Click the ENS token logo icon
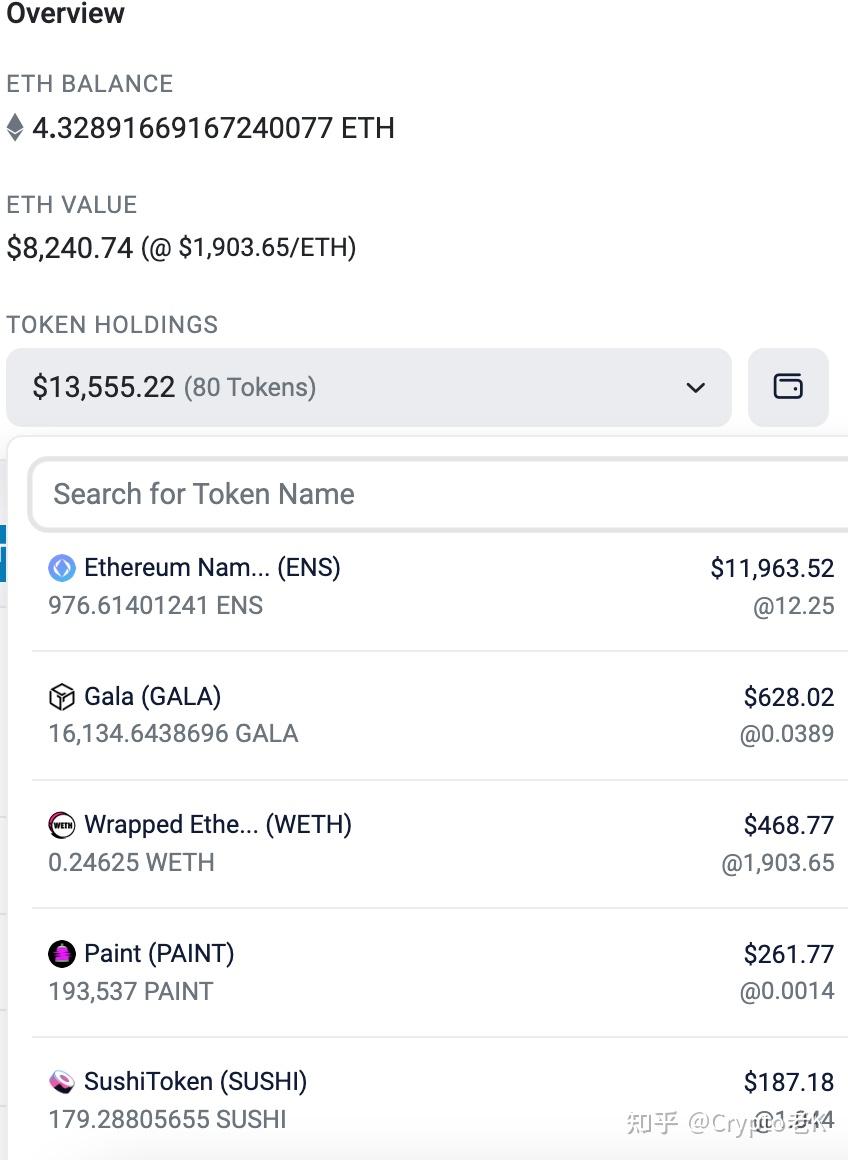The width and height of the screenshot is (848, 1160). click(x=62, y=568)
